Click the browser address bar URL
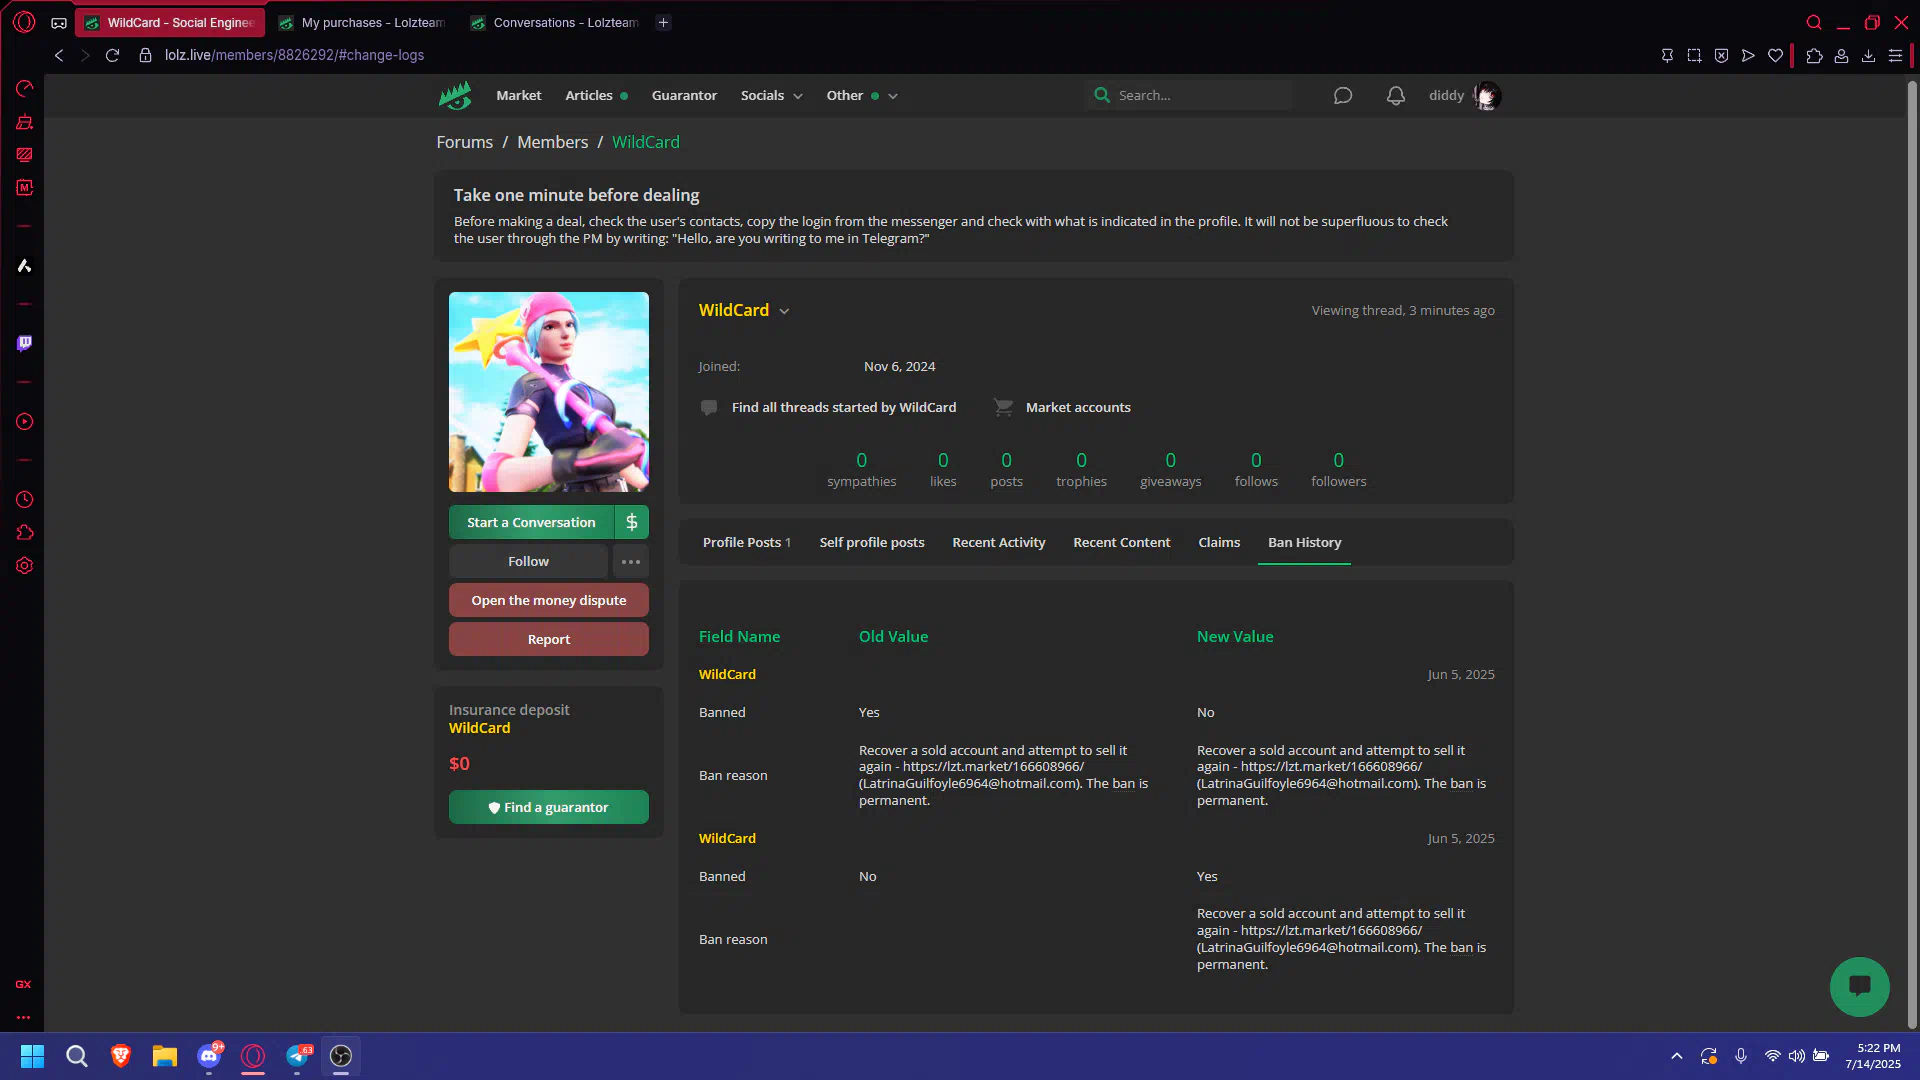The image size is (1920, 1080). click(294, 55)
